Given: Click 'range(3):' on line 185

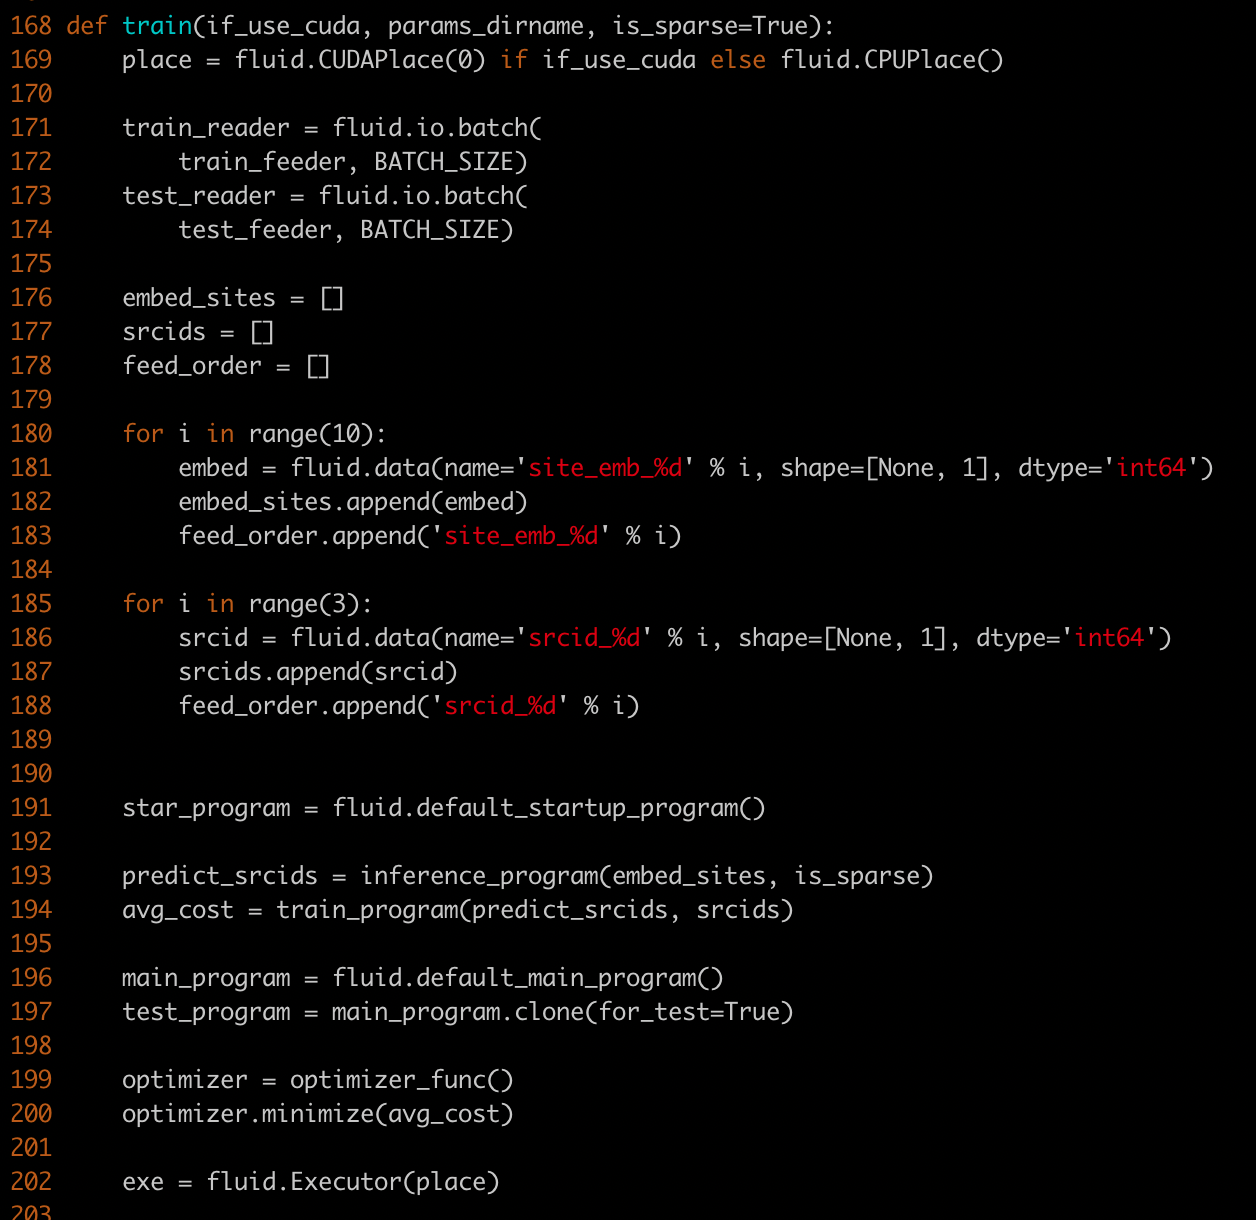Looking at the screenshot, I should [x=310, y=603].
